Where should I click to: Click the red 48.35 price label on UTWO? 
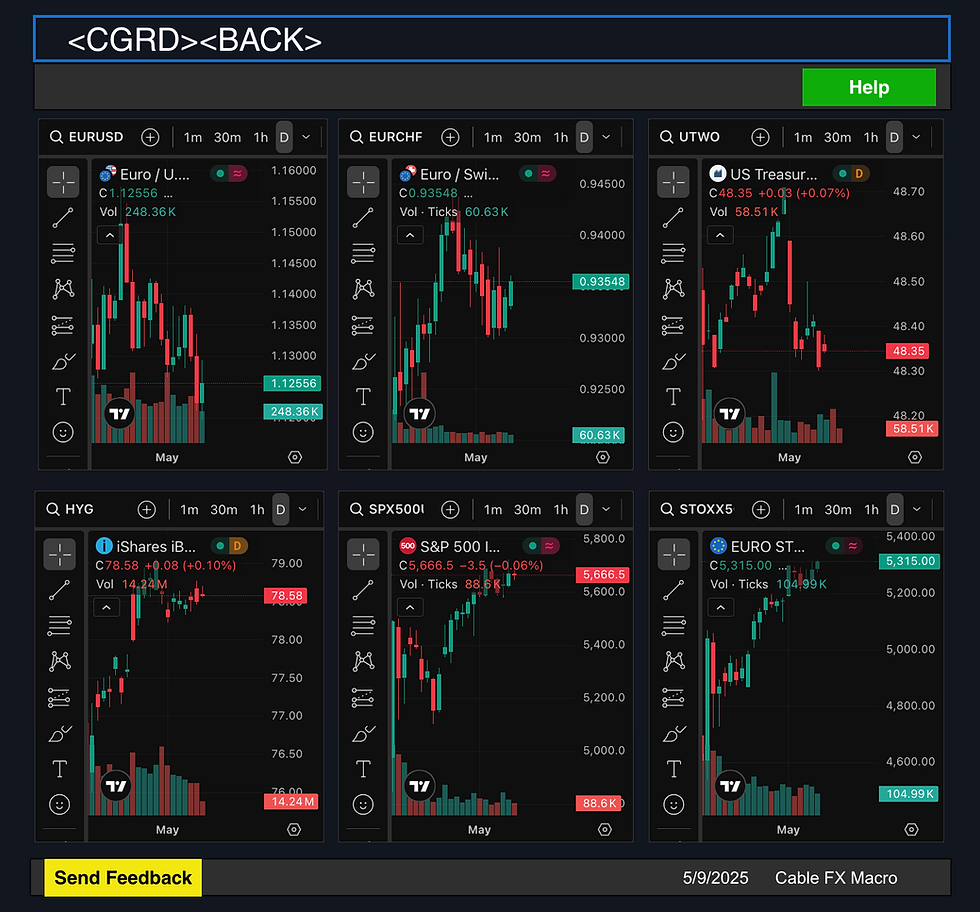[x=908, y=351]
